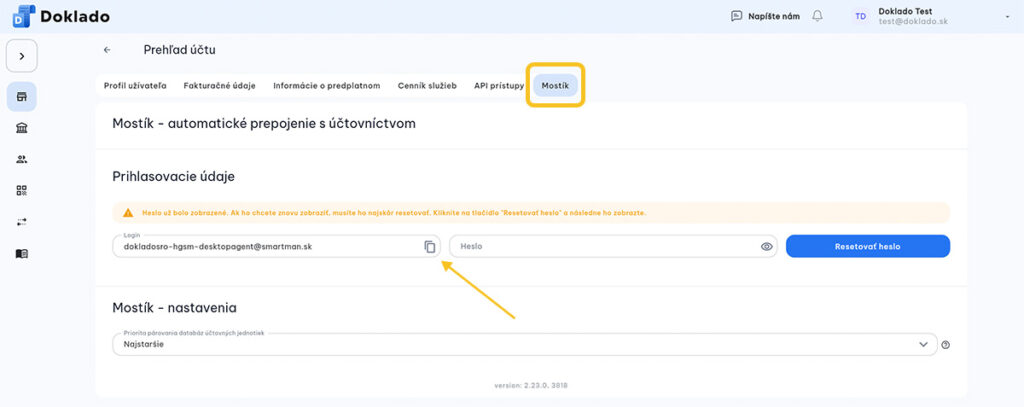
Task: Go back using the left arrow
Action: [107, 50]
